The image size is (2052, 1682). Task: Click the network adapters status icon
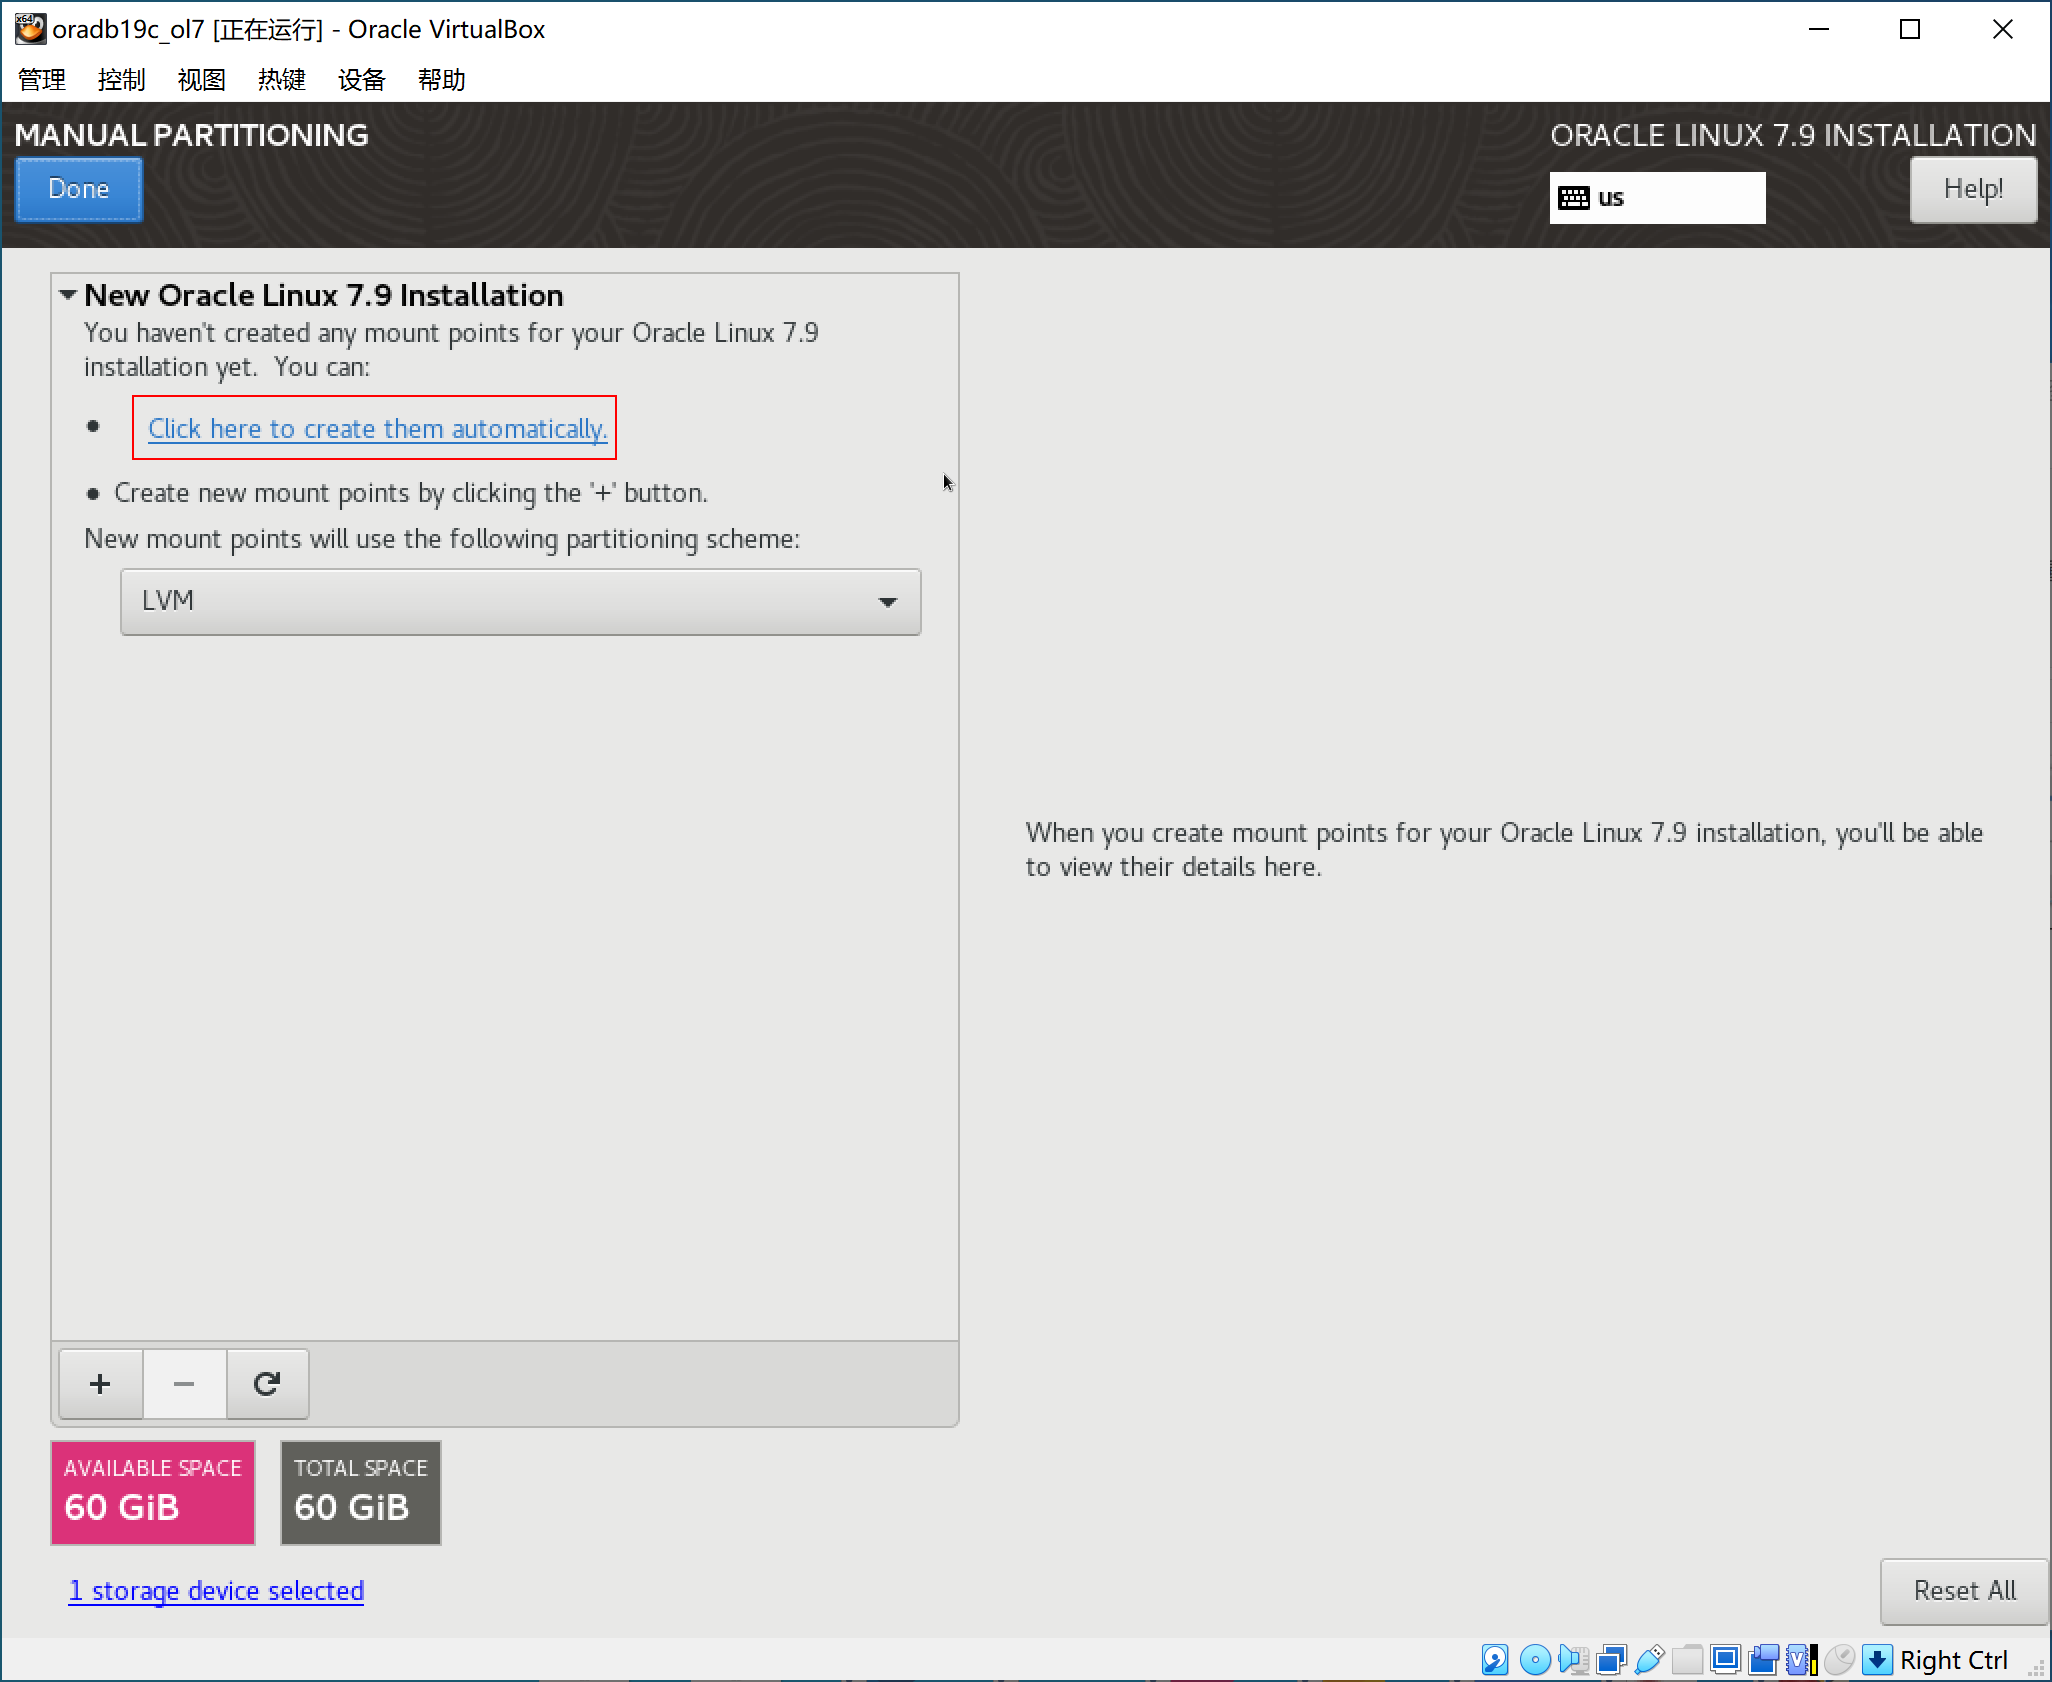(1612, 1660)
